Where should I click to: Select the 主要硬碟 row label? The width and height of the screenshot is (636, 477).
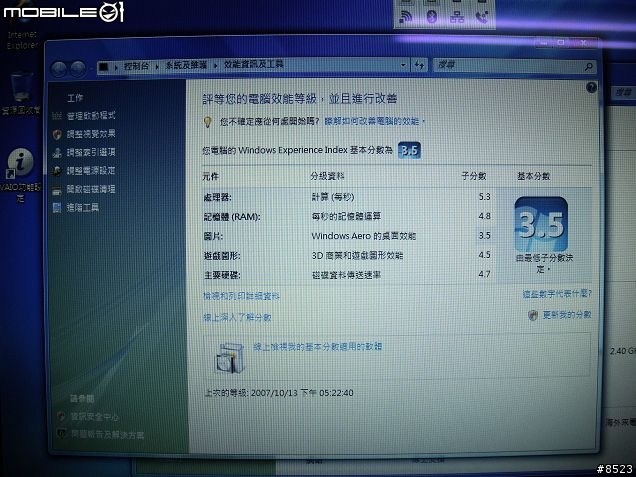point(222,275)
